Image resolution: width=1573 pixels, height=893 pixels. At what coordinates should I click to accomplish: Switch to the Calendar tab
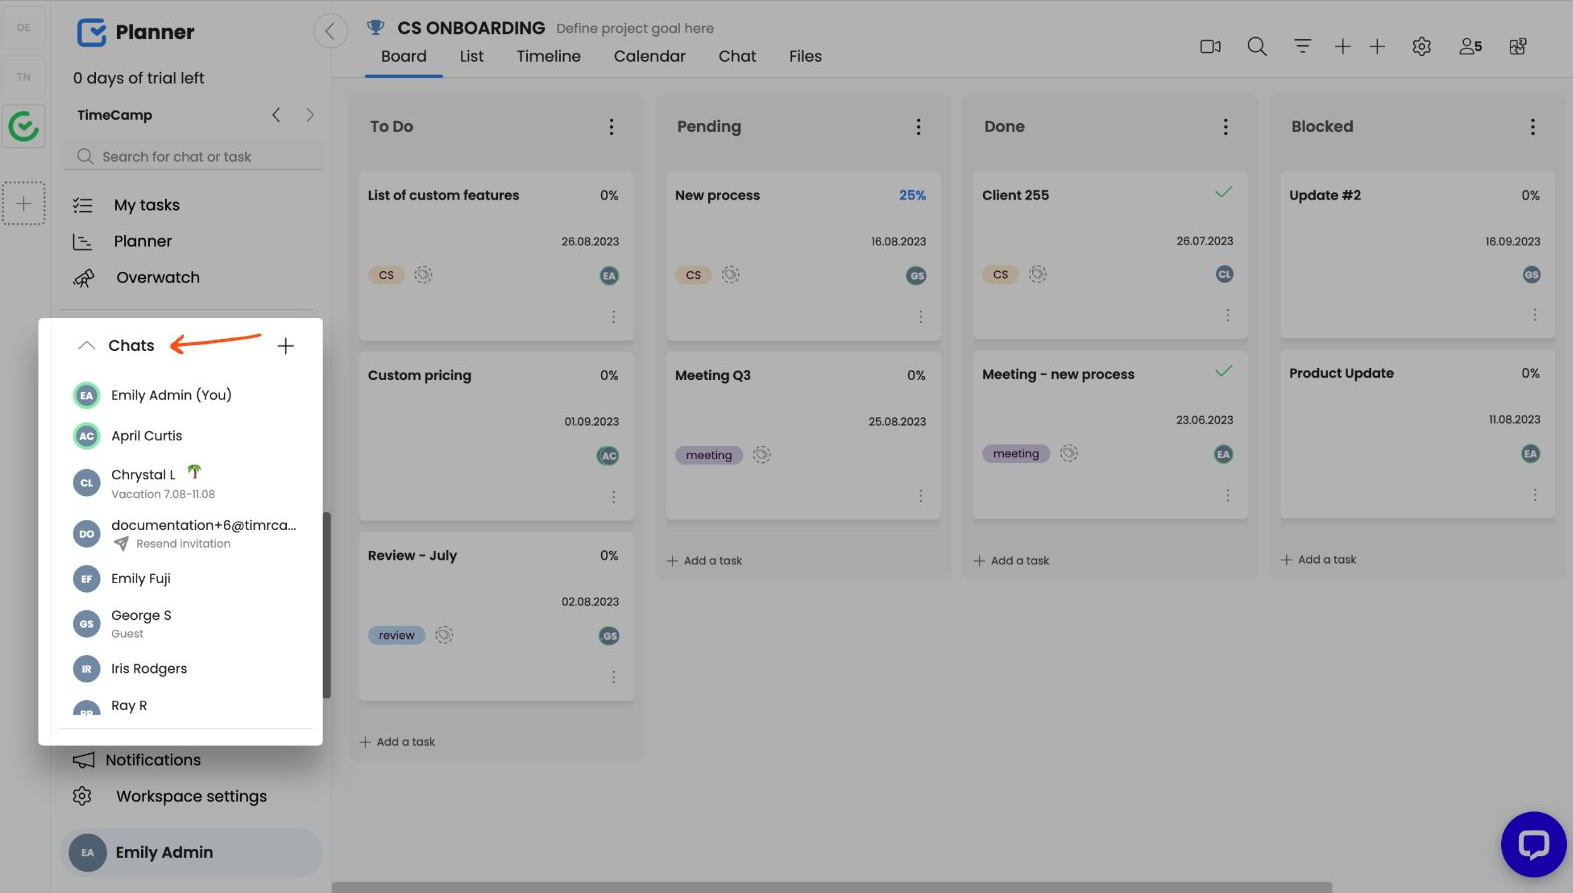[x=650, y=57]
